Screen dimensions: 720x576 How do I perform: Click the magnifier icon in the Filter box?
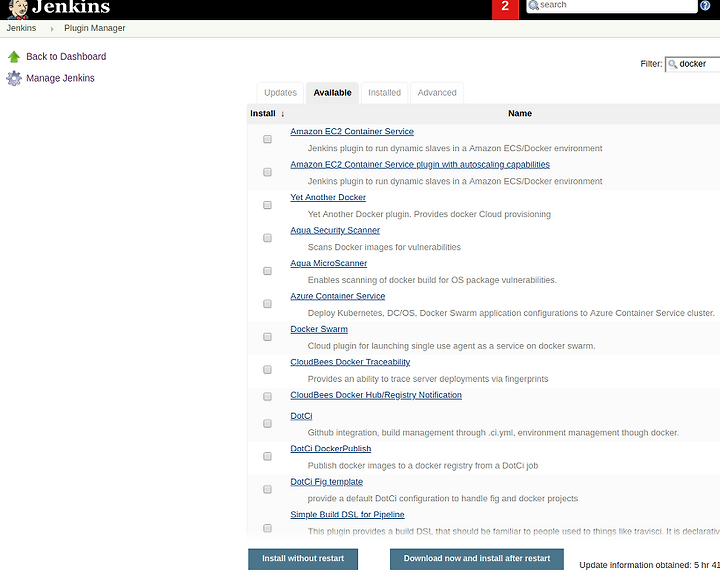[x=672, y=64]
